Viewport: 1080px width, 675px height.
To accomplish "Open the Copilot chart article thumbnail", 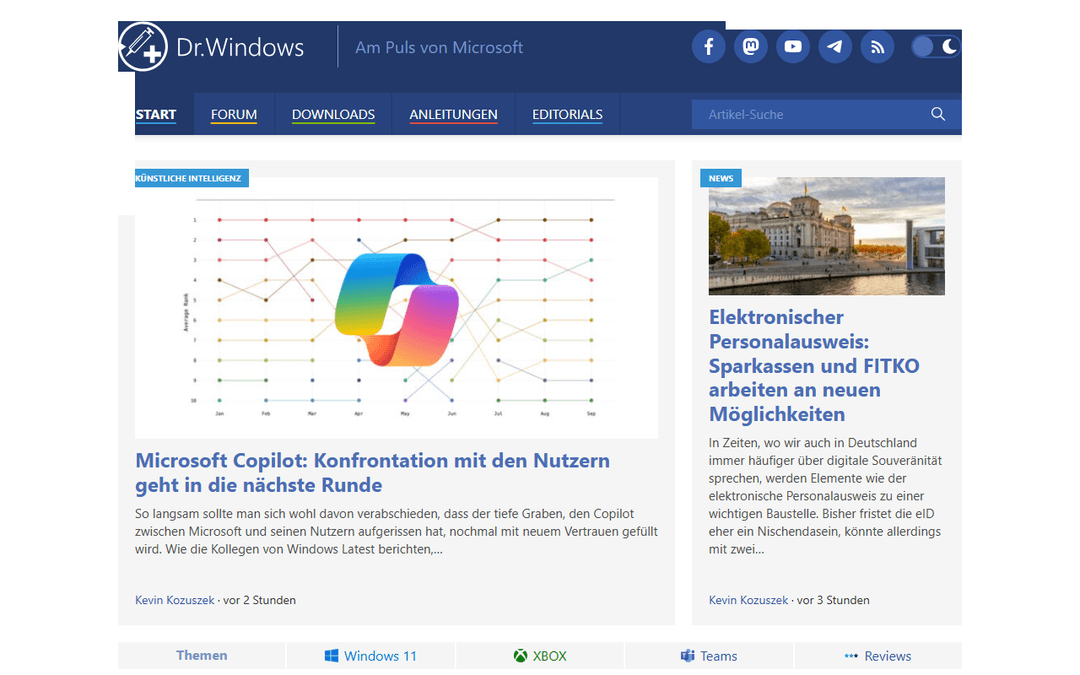I will pos(396,307).
